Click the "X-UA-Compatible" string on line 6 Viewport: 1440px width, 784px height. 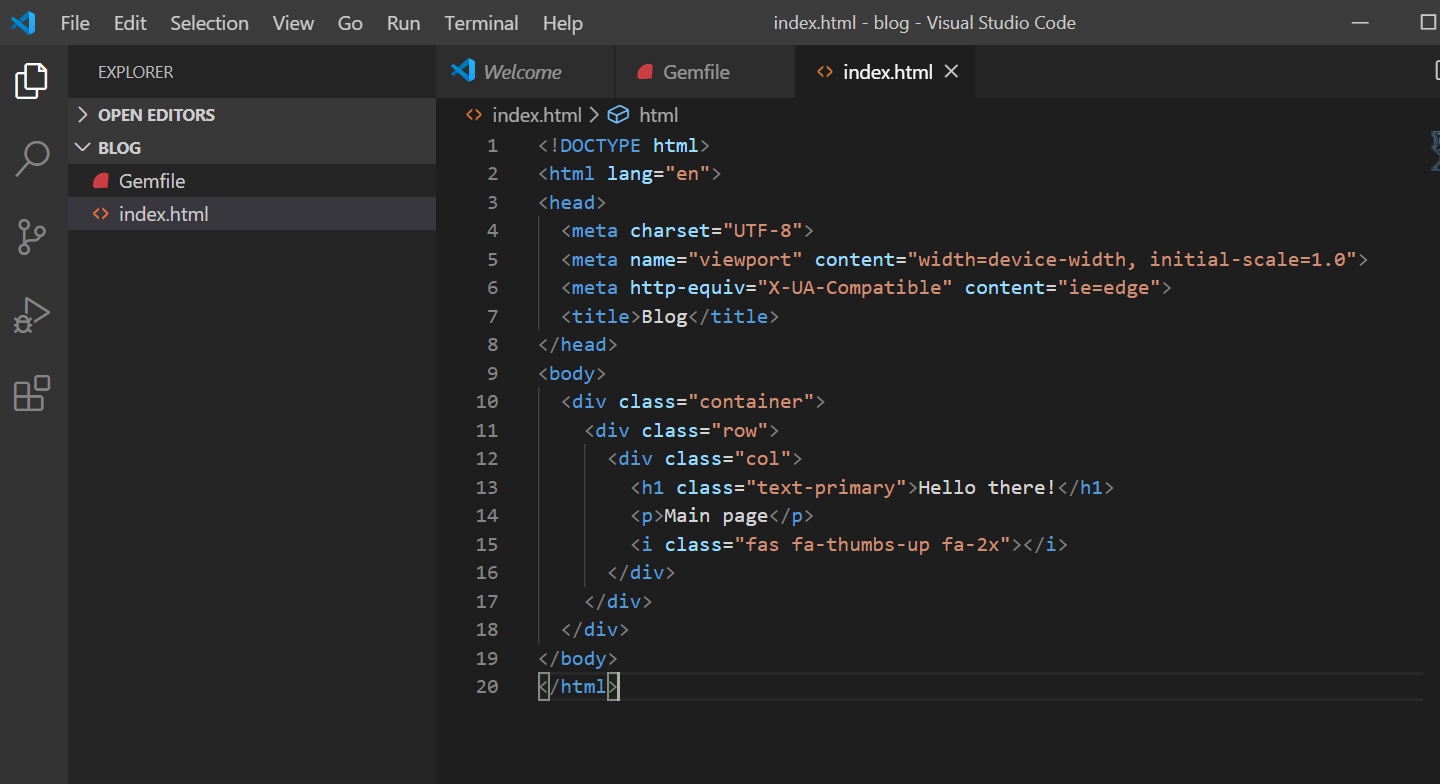point(854,288)
